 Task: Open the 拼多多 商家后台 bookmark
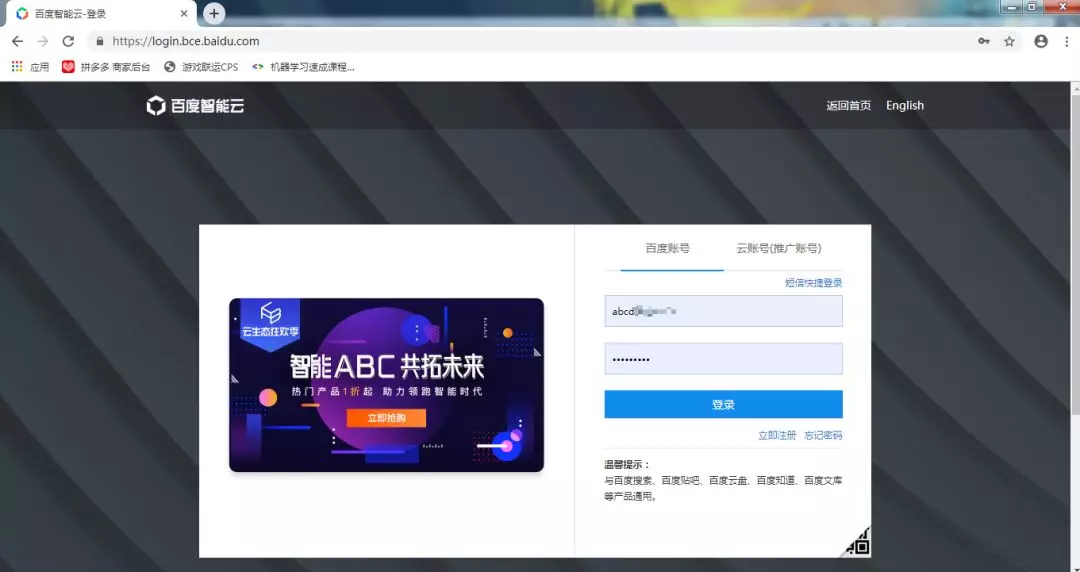106,67
